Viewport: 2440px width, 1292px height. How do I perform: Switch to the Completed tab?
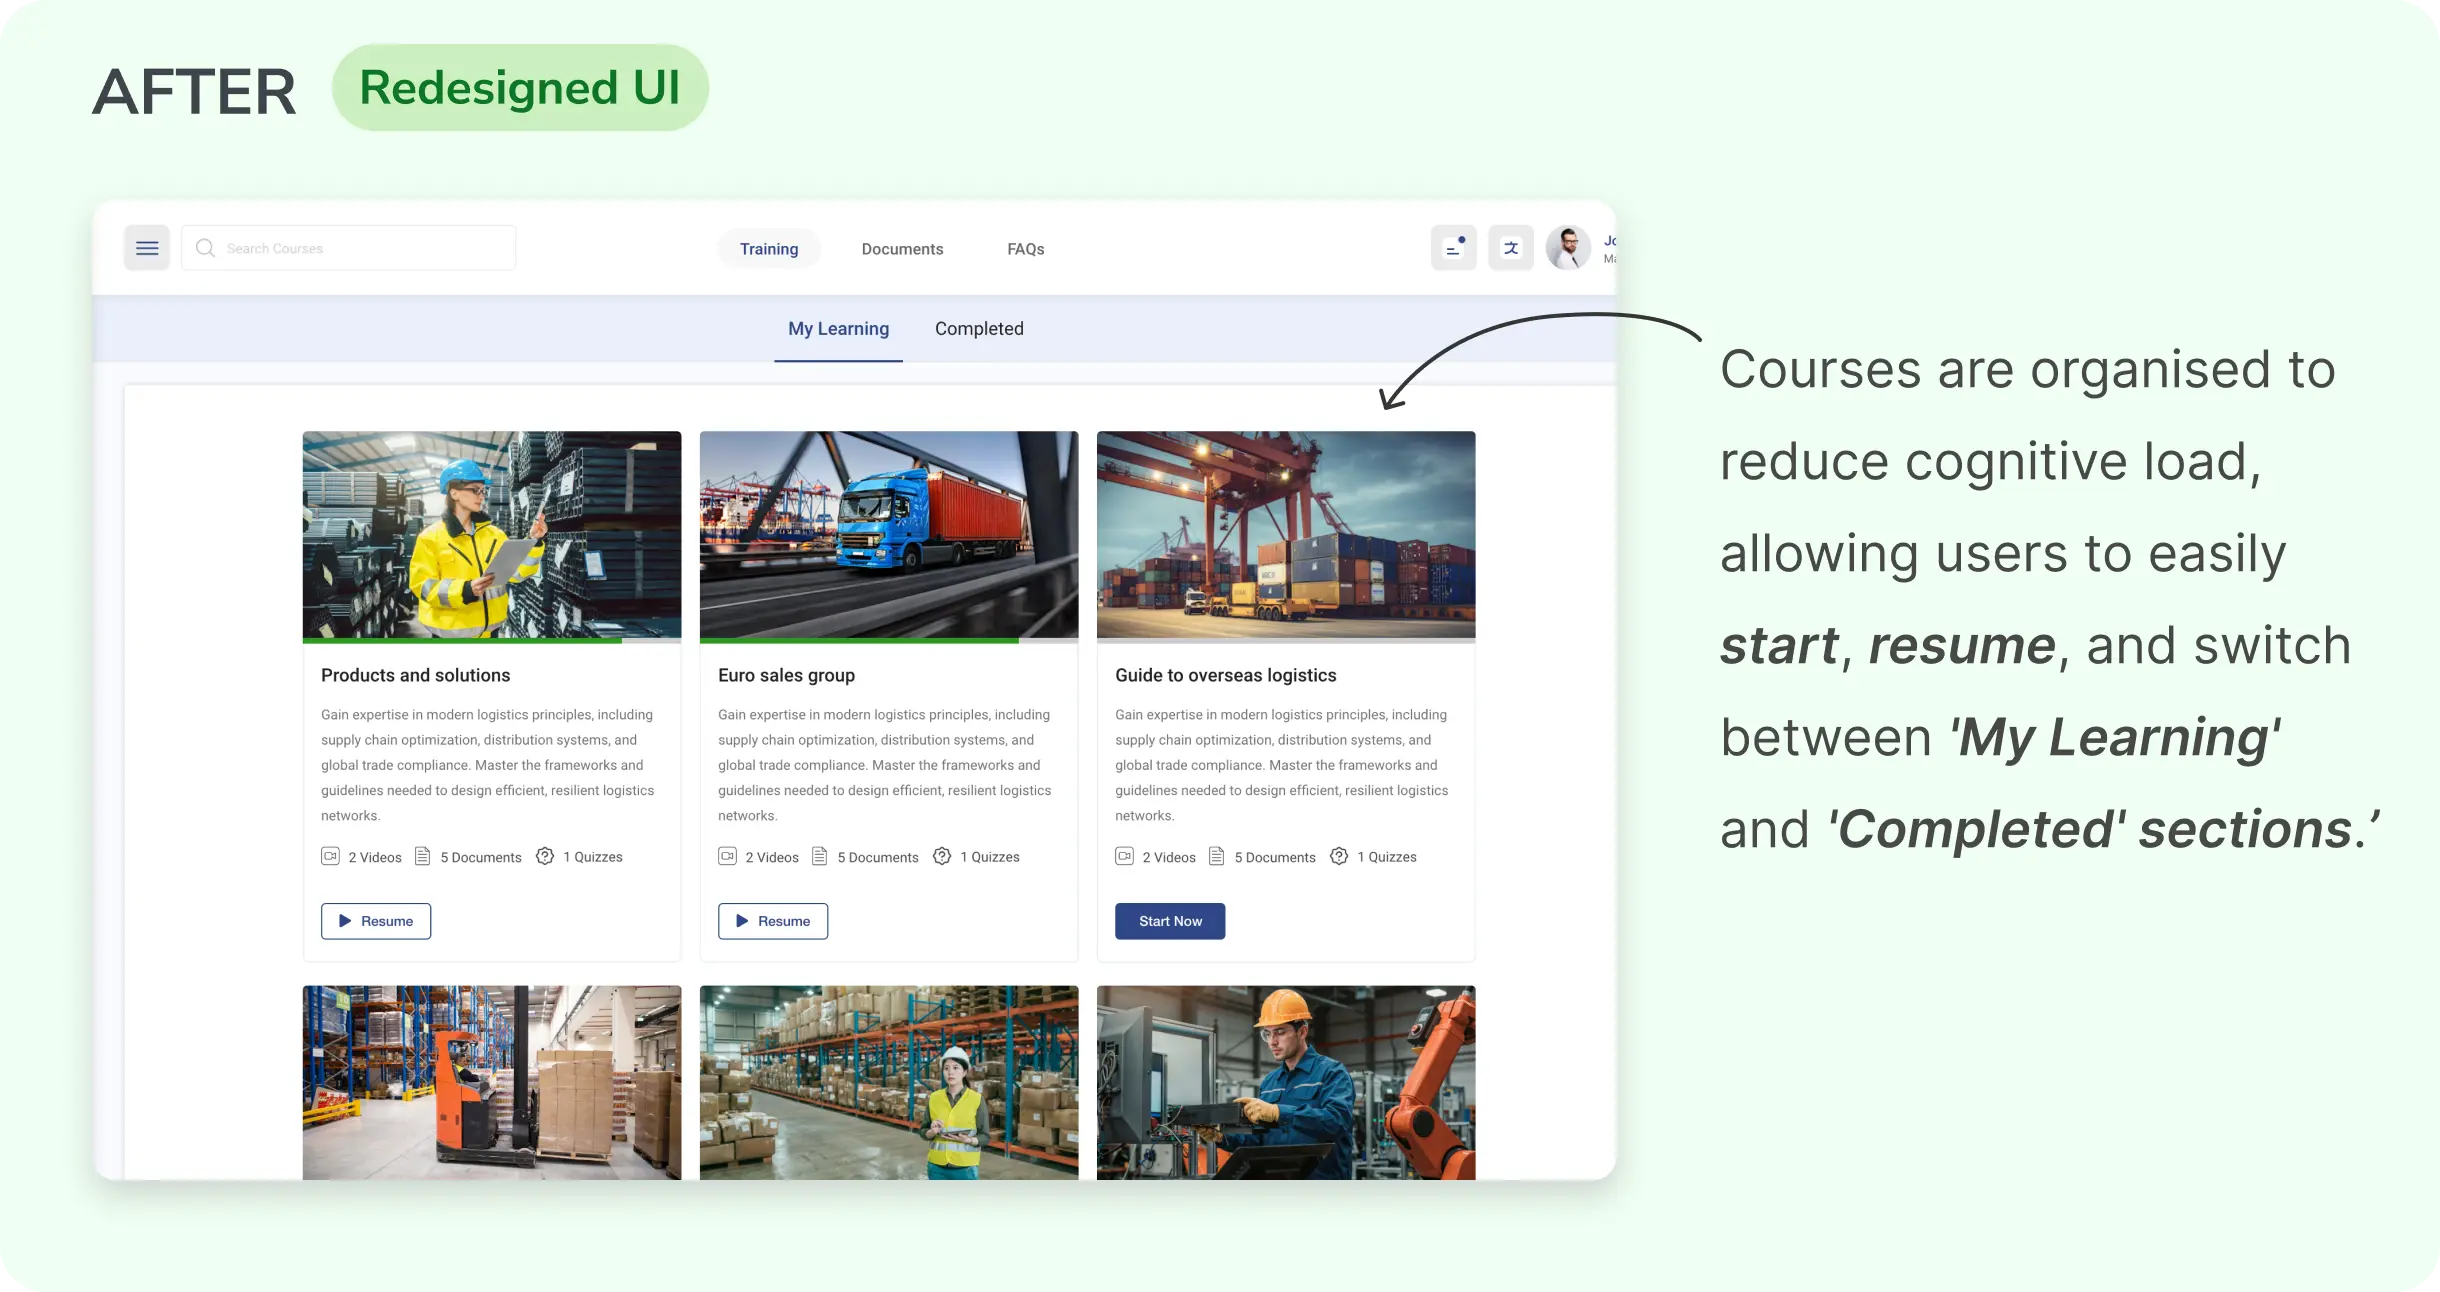[x=979, y=329]
